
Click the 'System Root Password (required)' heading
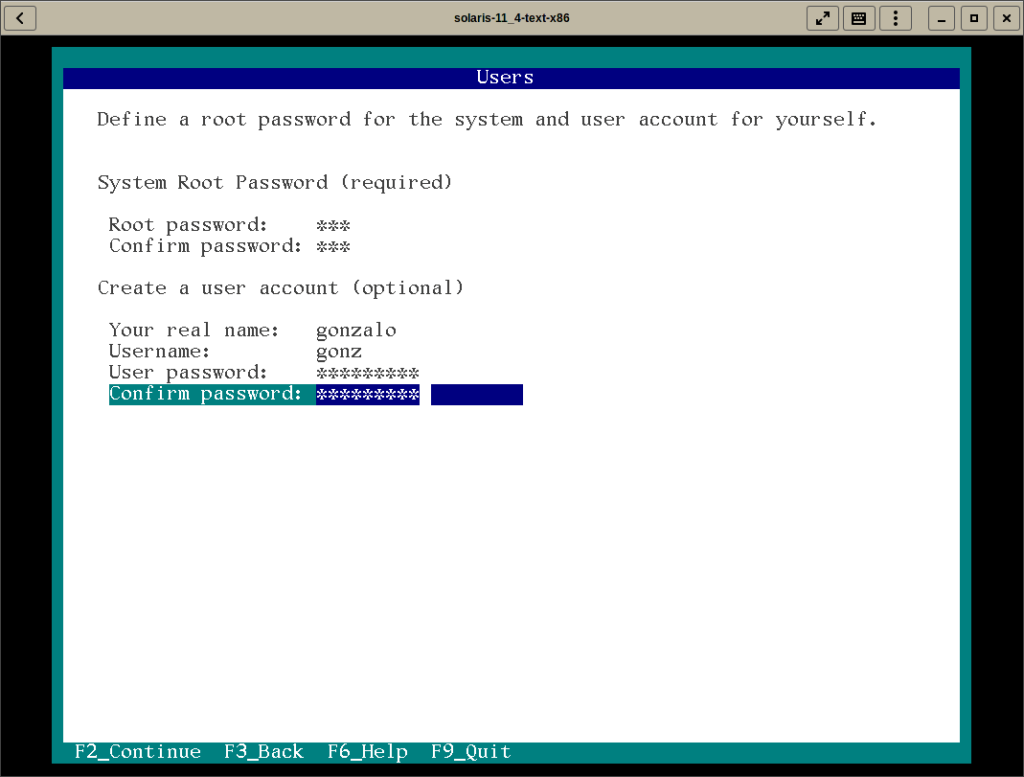pos(274,183)
